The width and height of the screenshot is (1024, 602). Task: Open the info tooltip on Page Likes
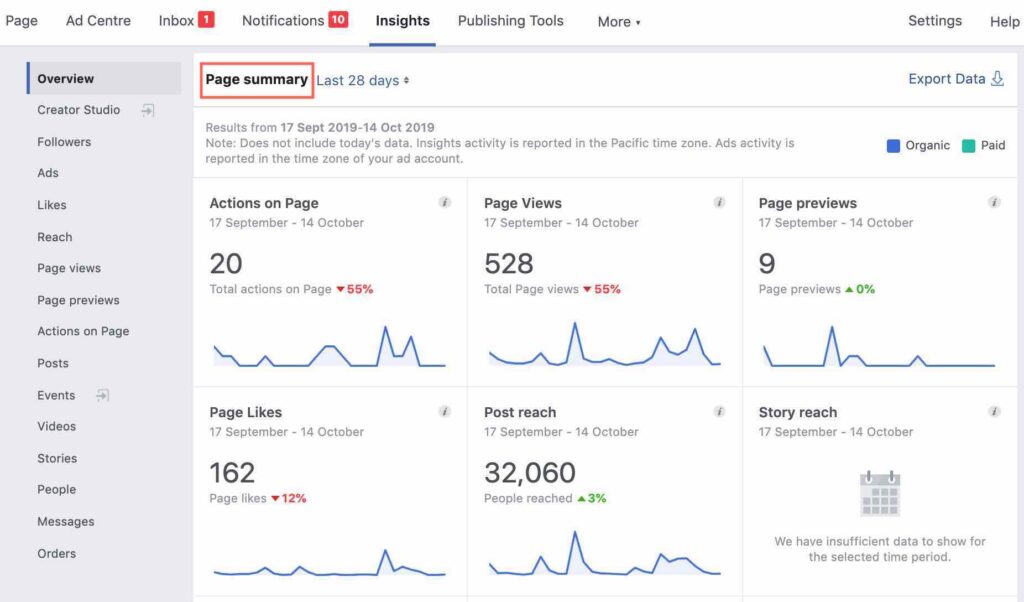(445, 411)
